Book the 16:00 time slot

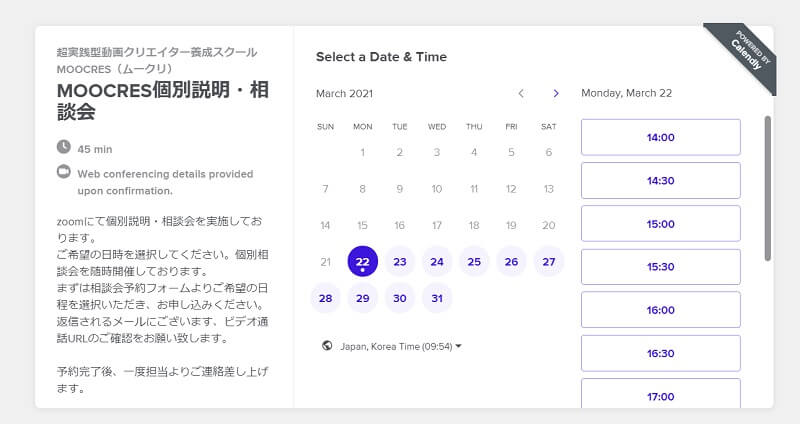pos(660,310)
